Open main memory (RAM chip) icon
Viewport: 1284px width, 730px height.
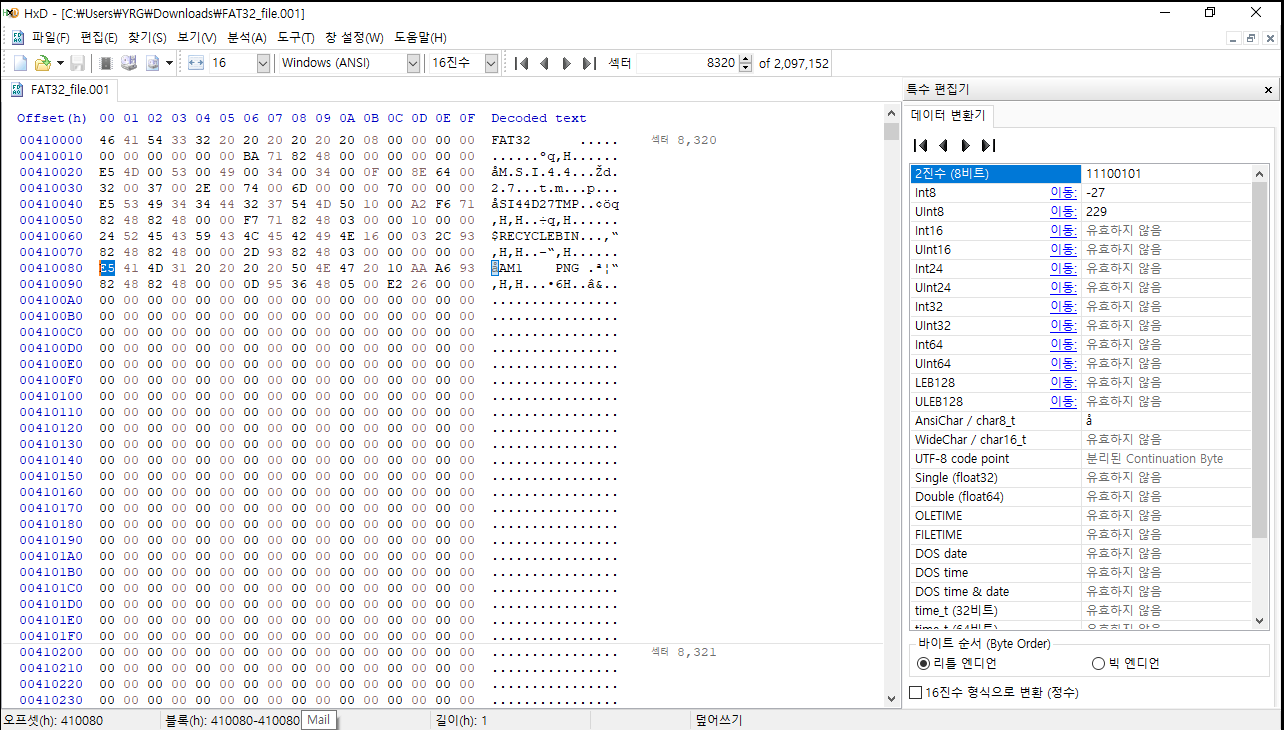pyautogui.click(x=106, y=63)
